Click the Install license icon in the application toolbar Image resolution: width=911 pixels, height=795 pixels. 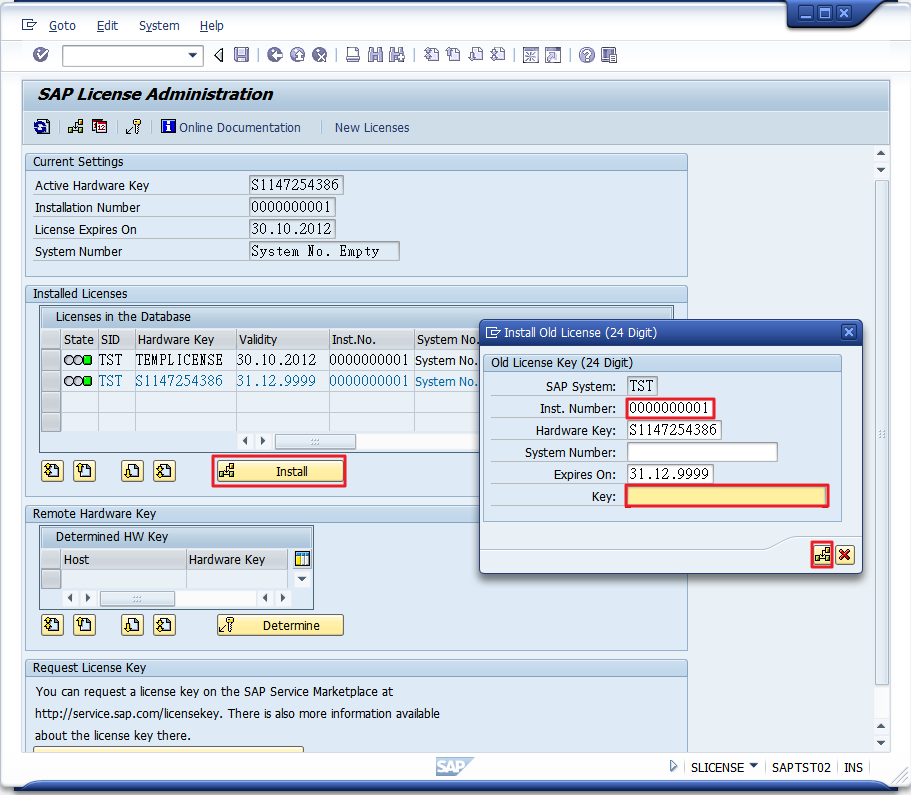click(x=76, y=127)
